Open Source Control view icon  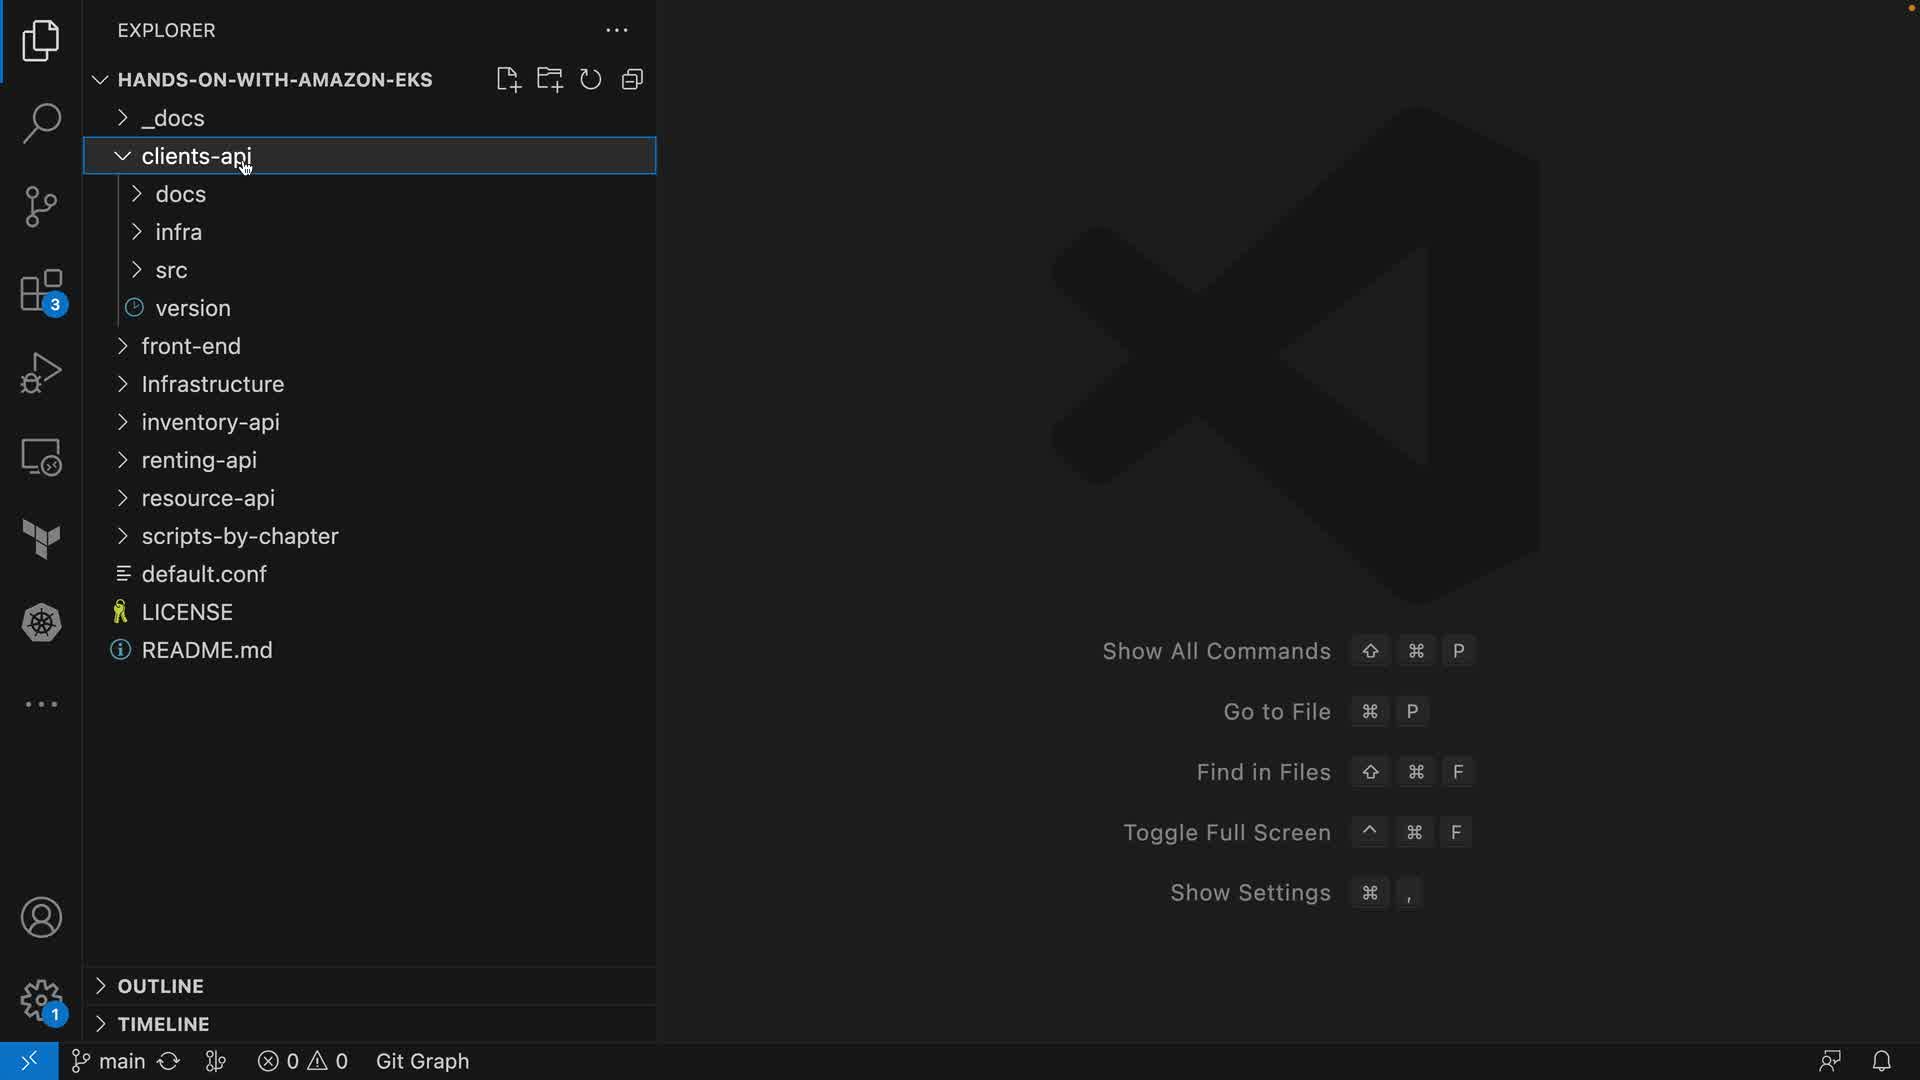coord(41,207)
